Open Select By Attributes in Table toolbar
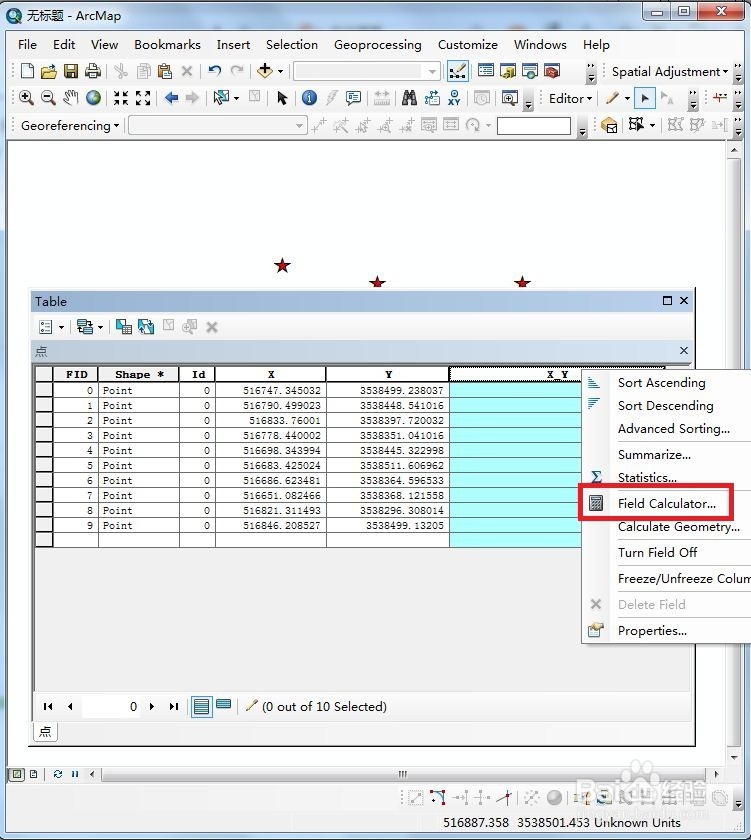Viewport: 751px width, 840px height. pyautogui.click(x=124, y=327)
